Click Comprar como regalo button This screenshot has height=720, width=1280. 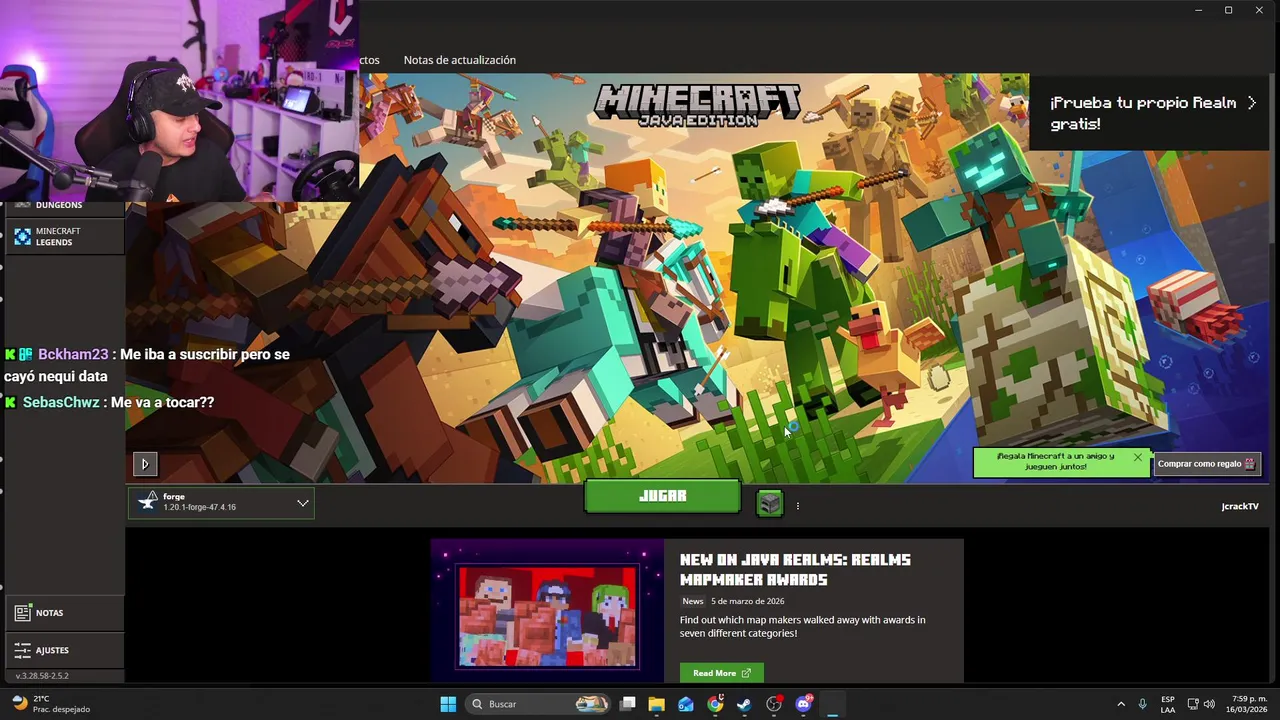1207,464
